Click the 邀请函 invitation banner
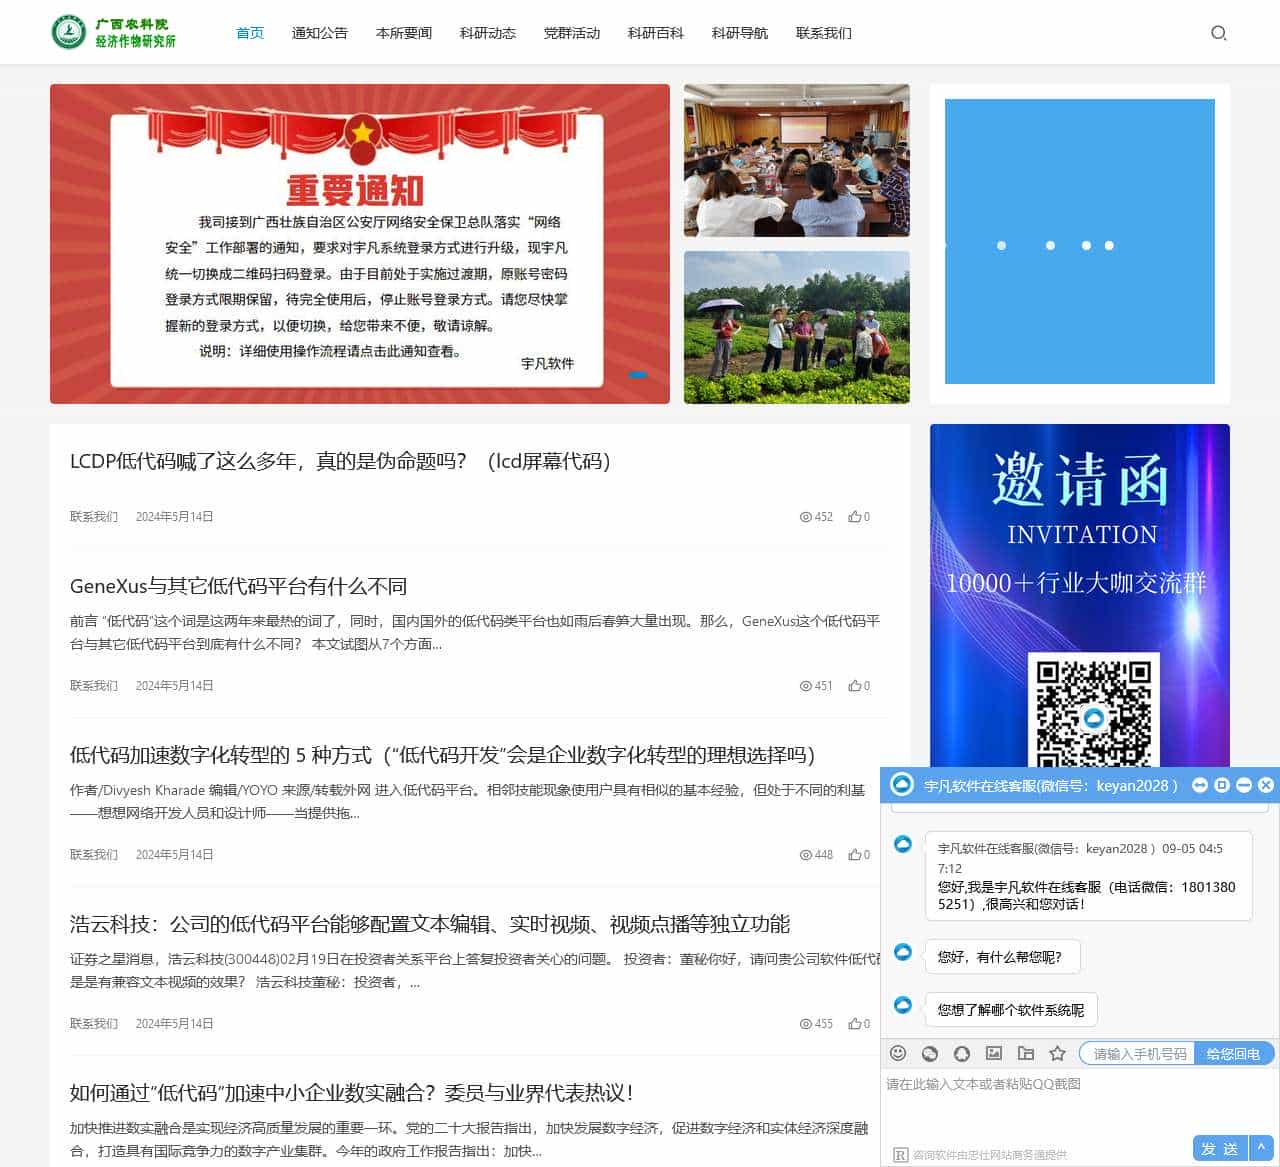Viewport: 1280px width, 1167px height. click(1080, 595)
